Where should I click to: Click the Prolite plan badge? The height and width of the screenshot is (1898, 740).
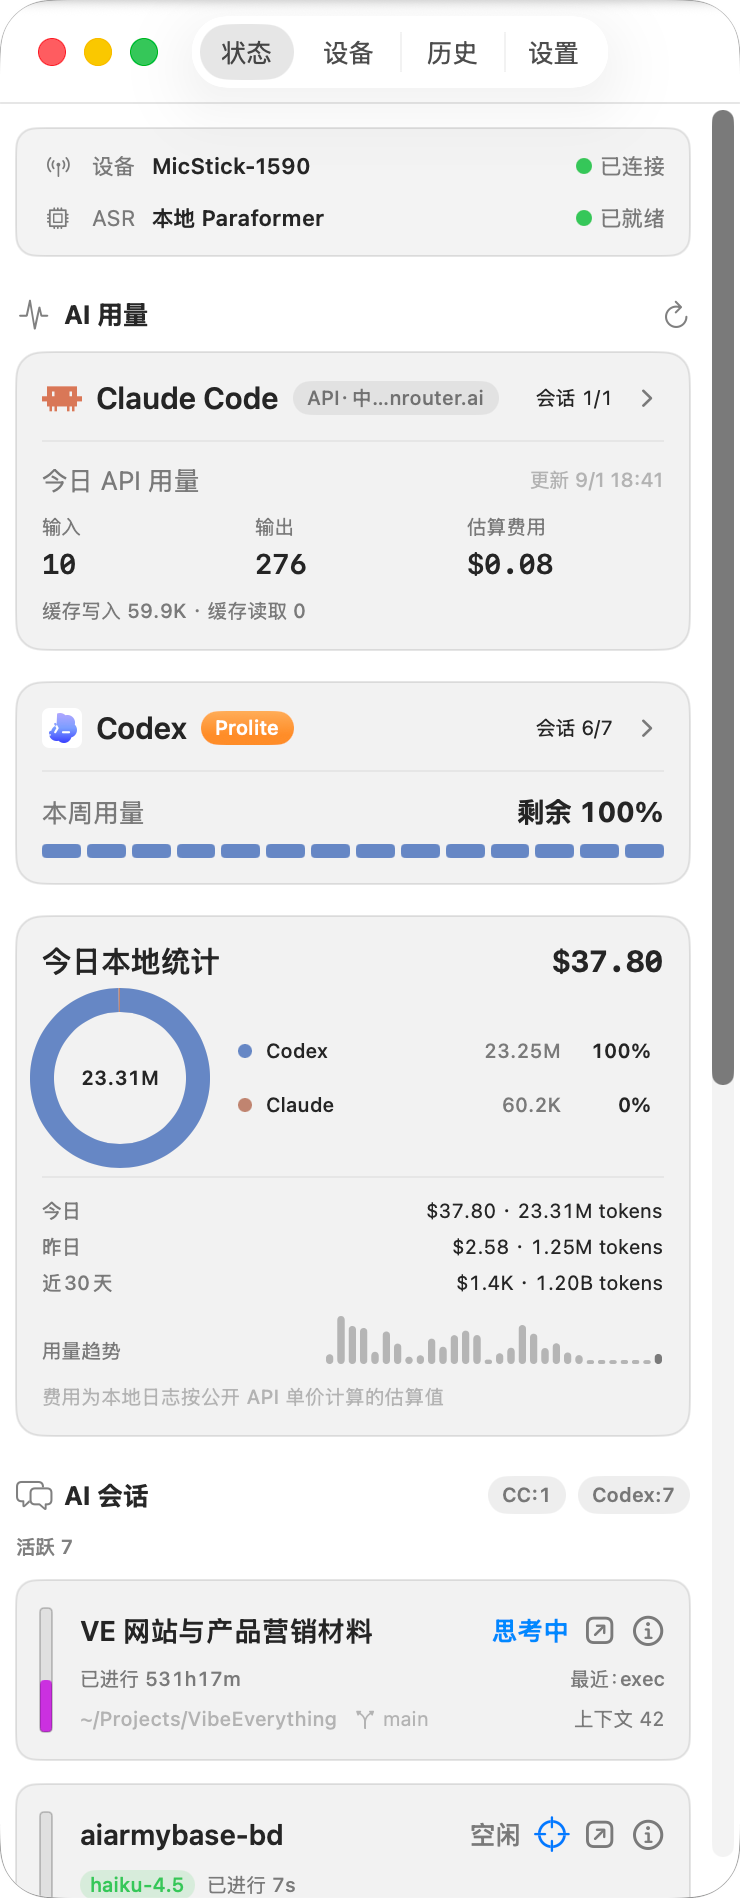(247, 728)
